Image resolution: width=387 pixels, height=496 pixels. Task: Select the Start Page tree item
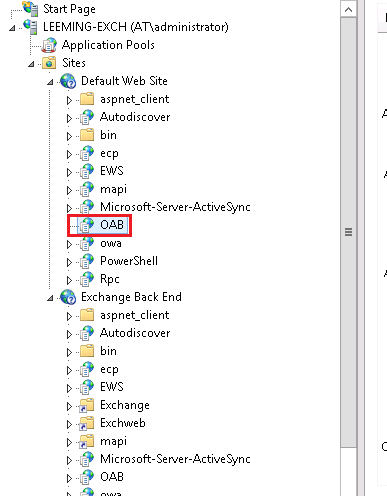69,9
